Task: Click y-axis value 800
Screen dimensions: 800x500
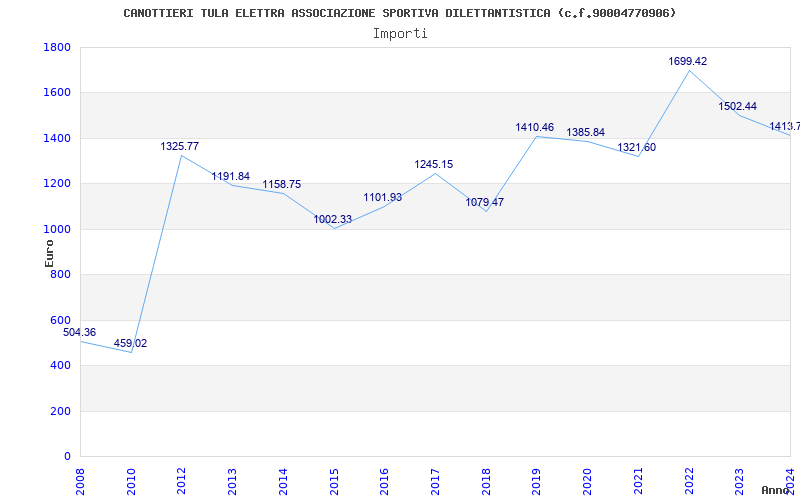Action: pos(60,275)
